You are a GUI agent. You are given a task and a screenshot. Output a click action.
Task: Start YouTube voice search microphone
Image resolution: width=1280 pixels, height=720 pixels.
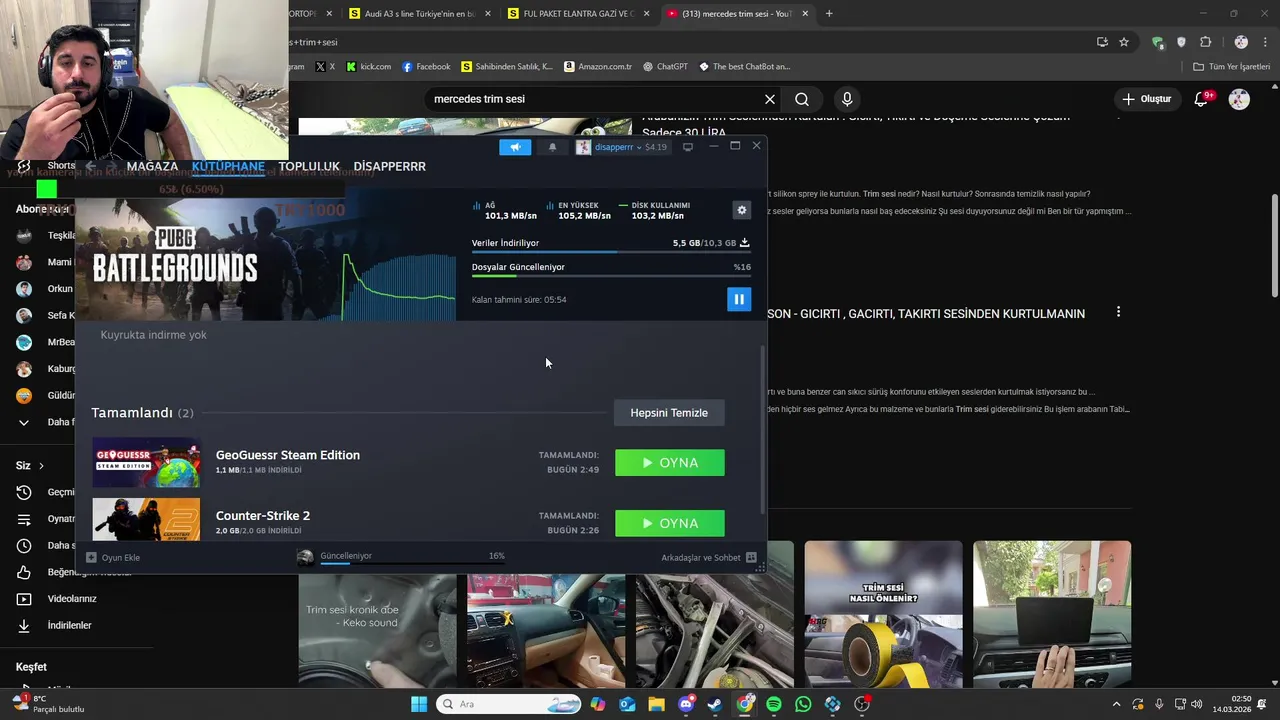(x=847, y=99)
